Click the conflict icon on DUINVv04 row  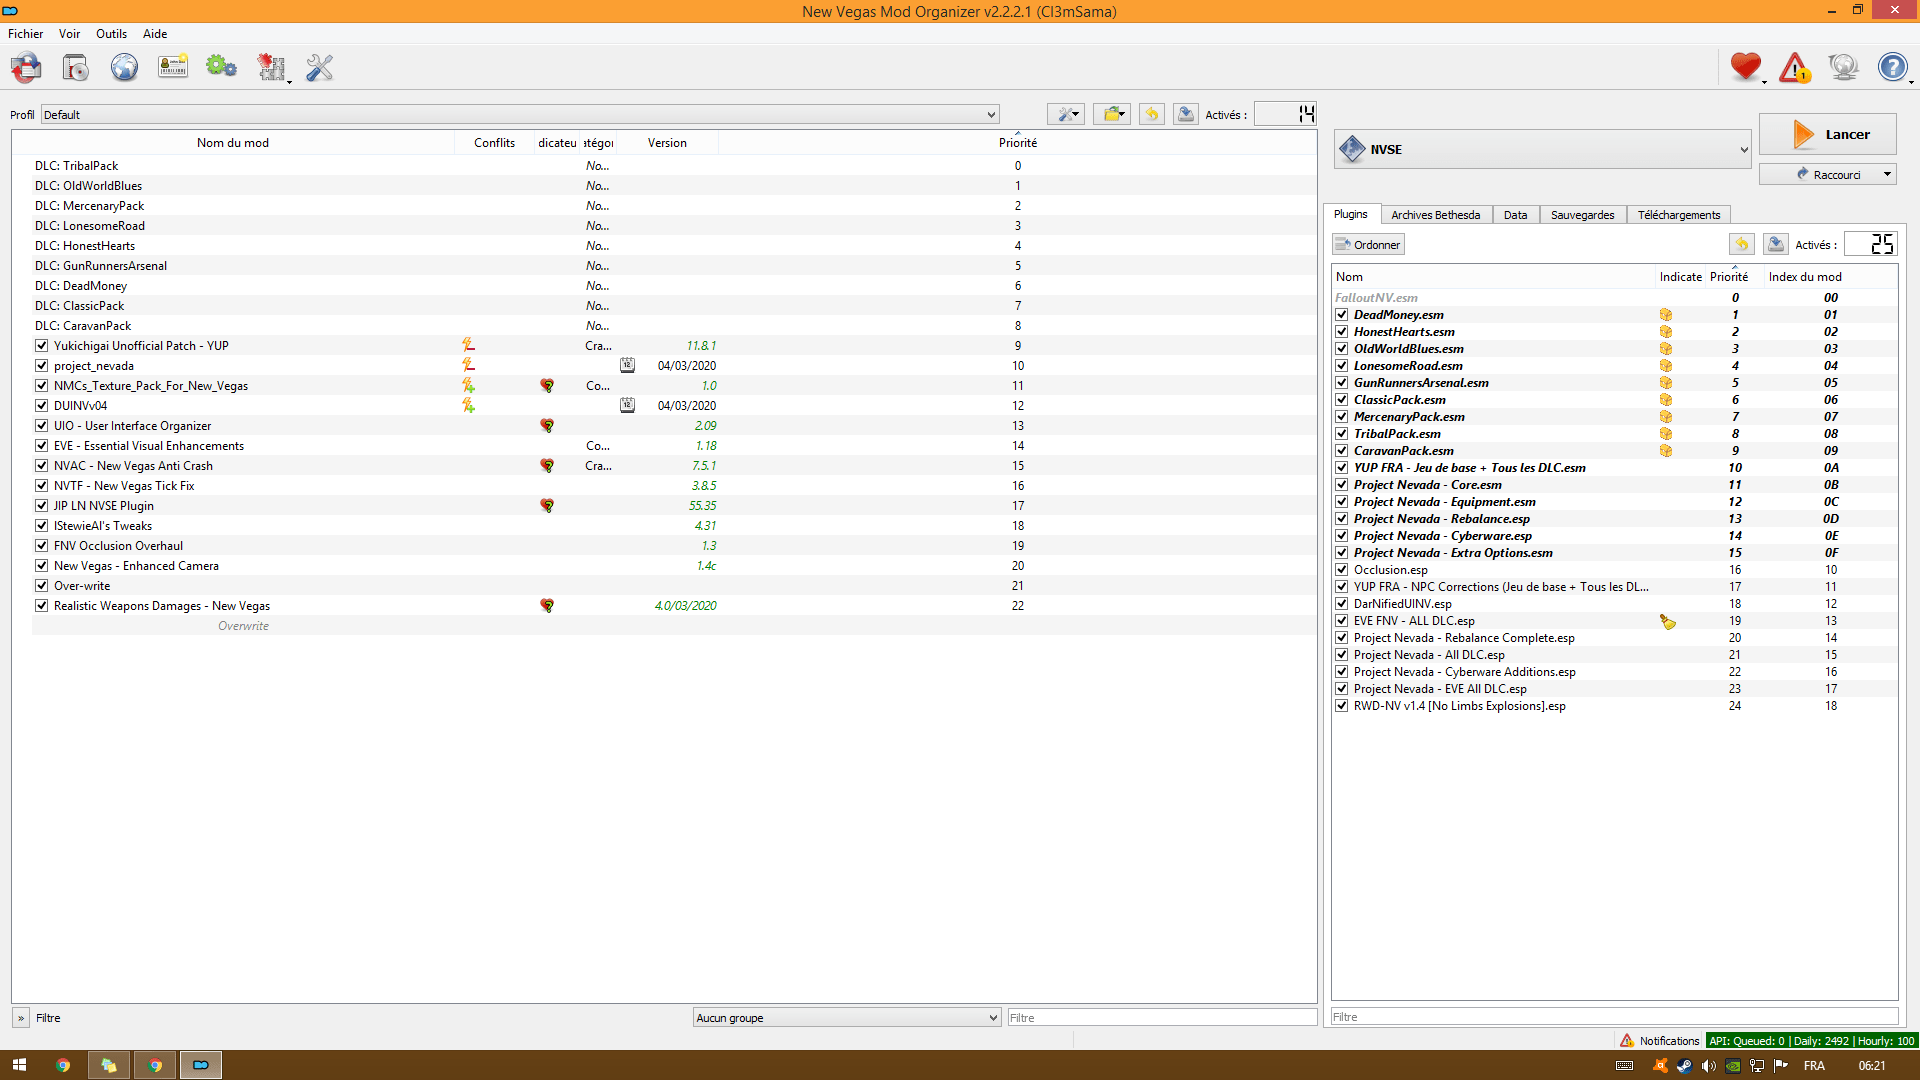point(468,405)
